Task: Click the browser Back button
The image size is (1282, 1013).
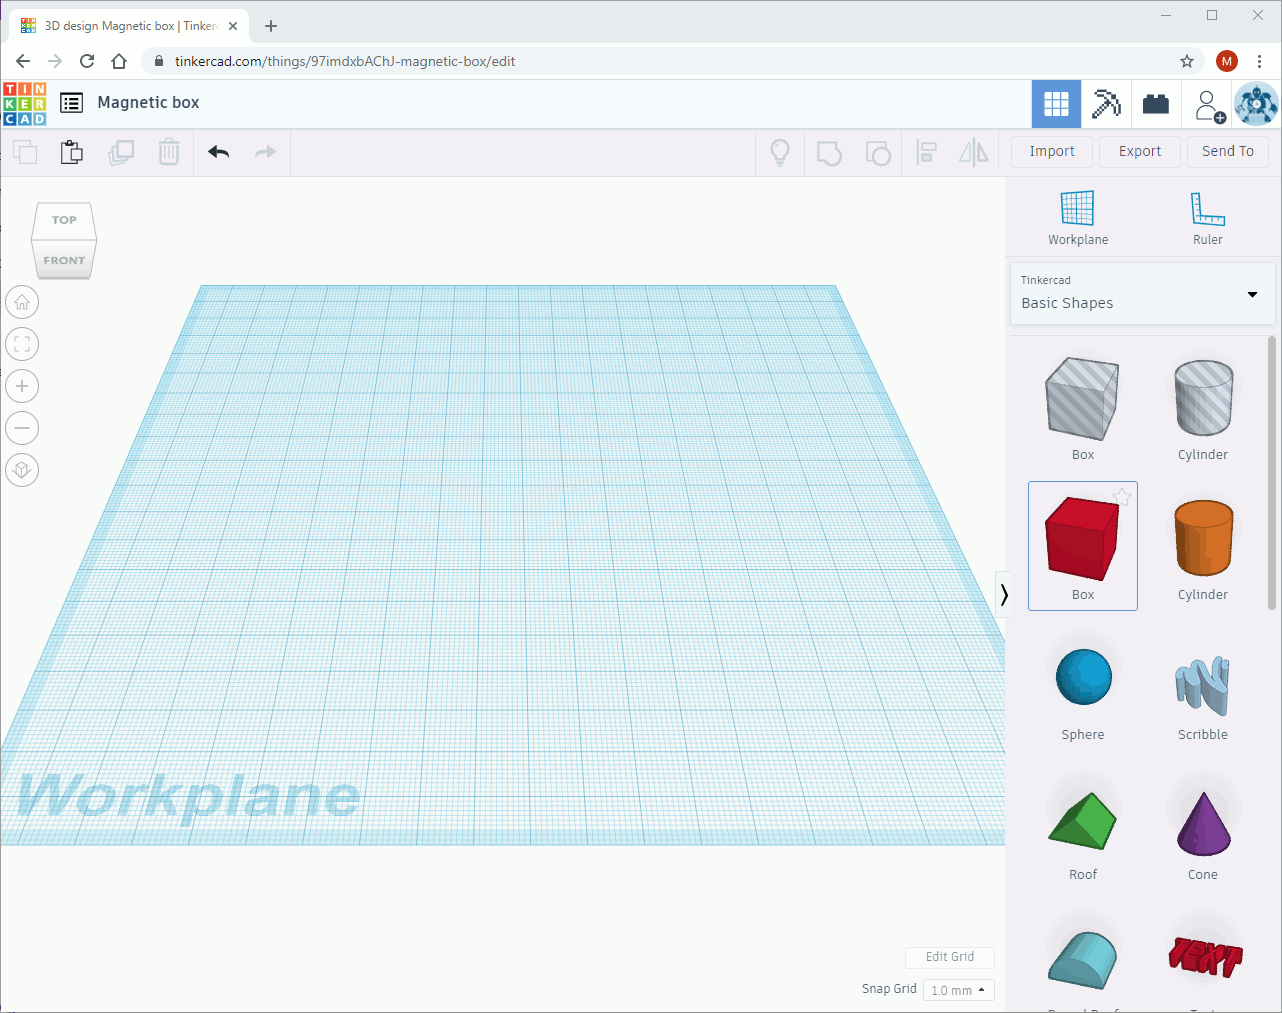Action: tap(23, 61)
